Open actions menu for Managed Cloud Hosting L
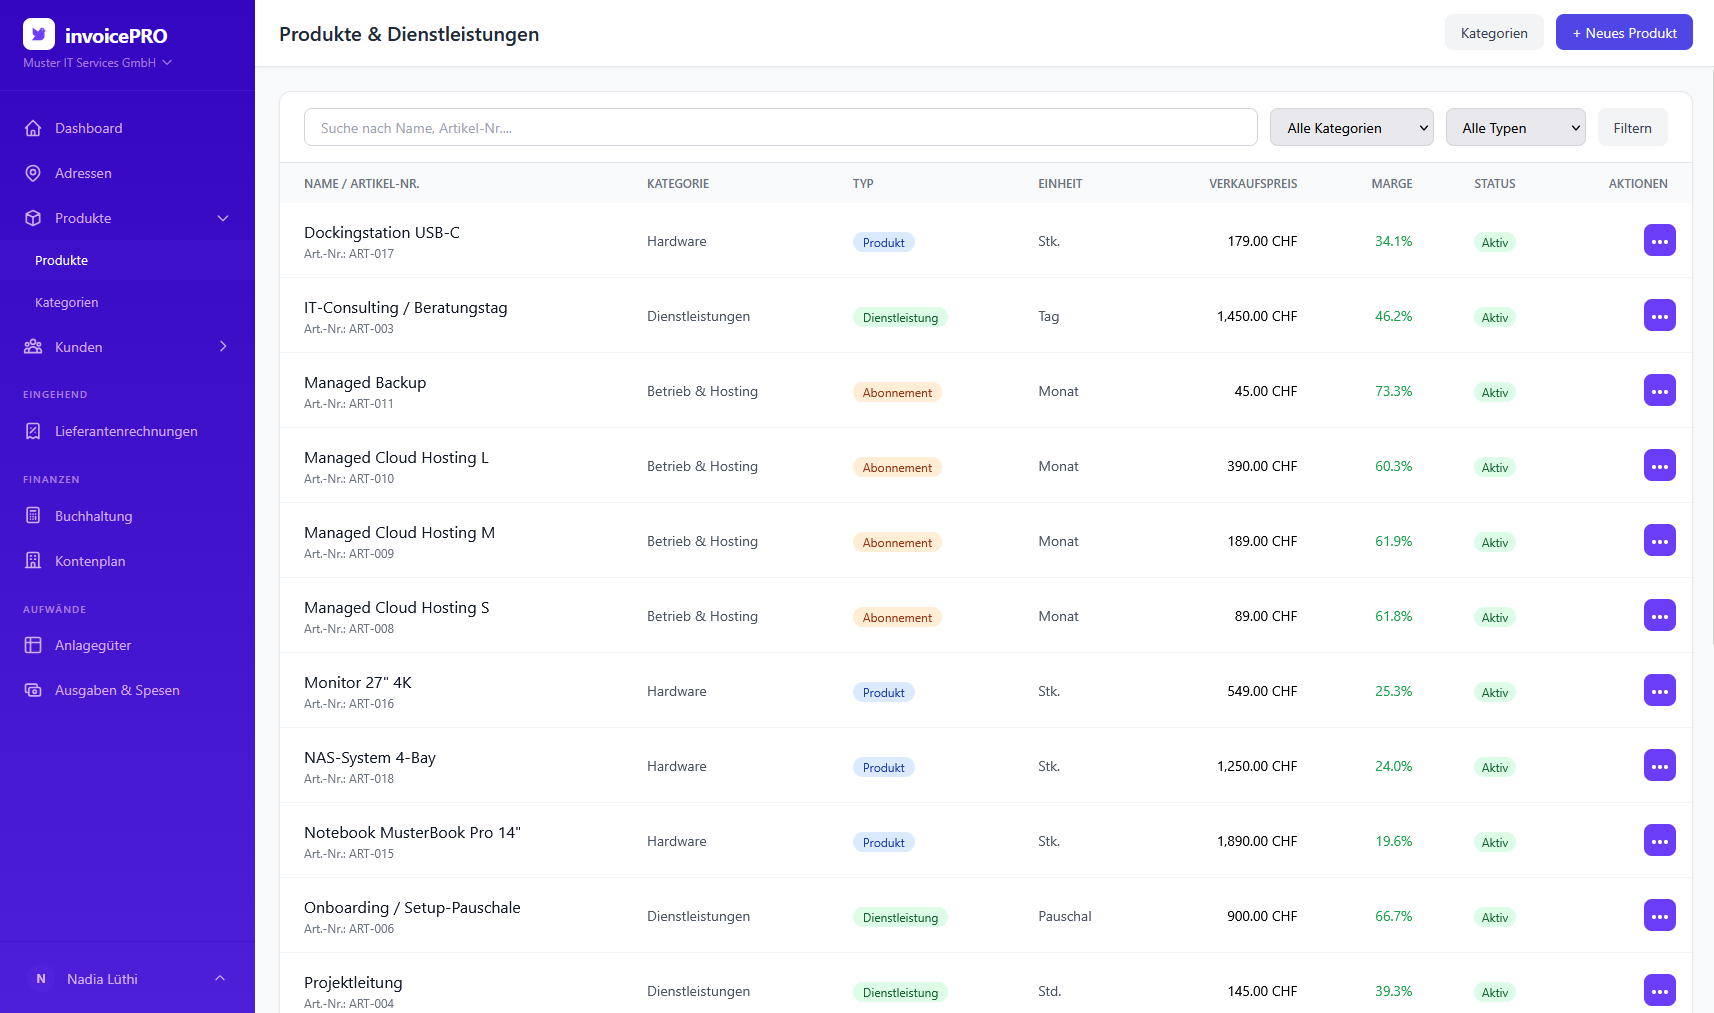 click(x=1659, y=465)
